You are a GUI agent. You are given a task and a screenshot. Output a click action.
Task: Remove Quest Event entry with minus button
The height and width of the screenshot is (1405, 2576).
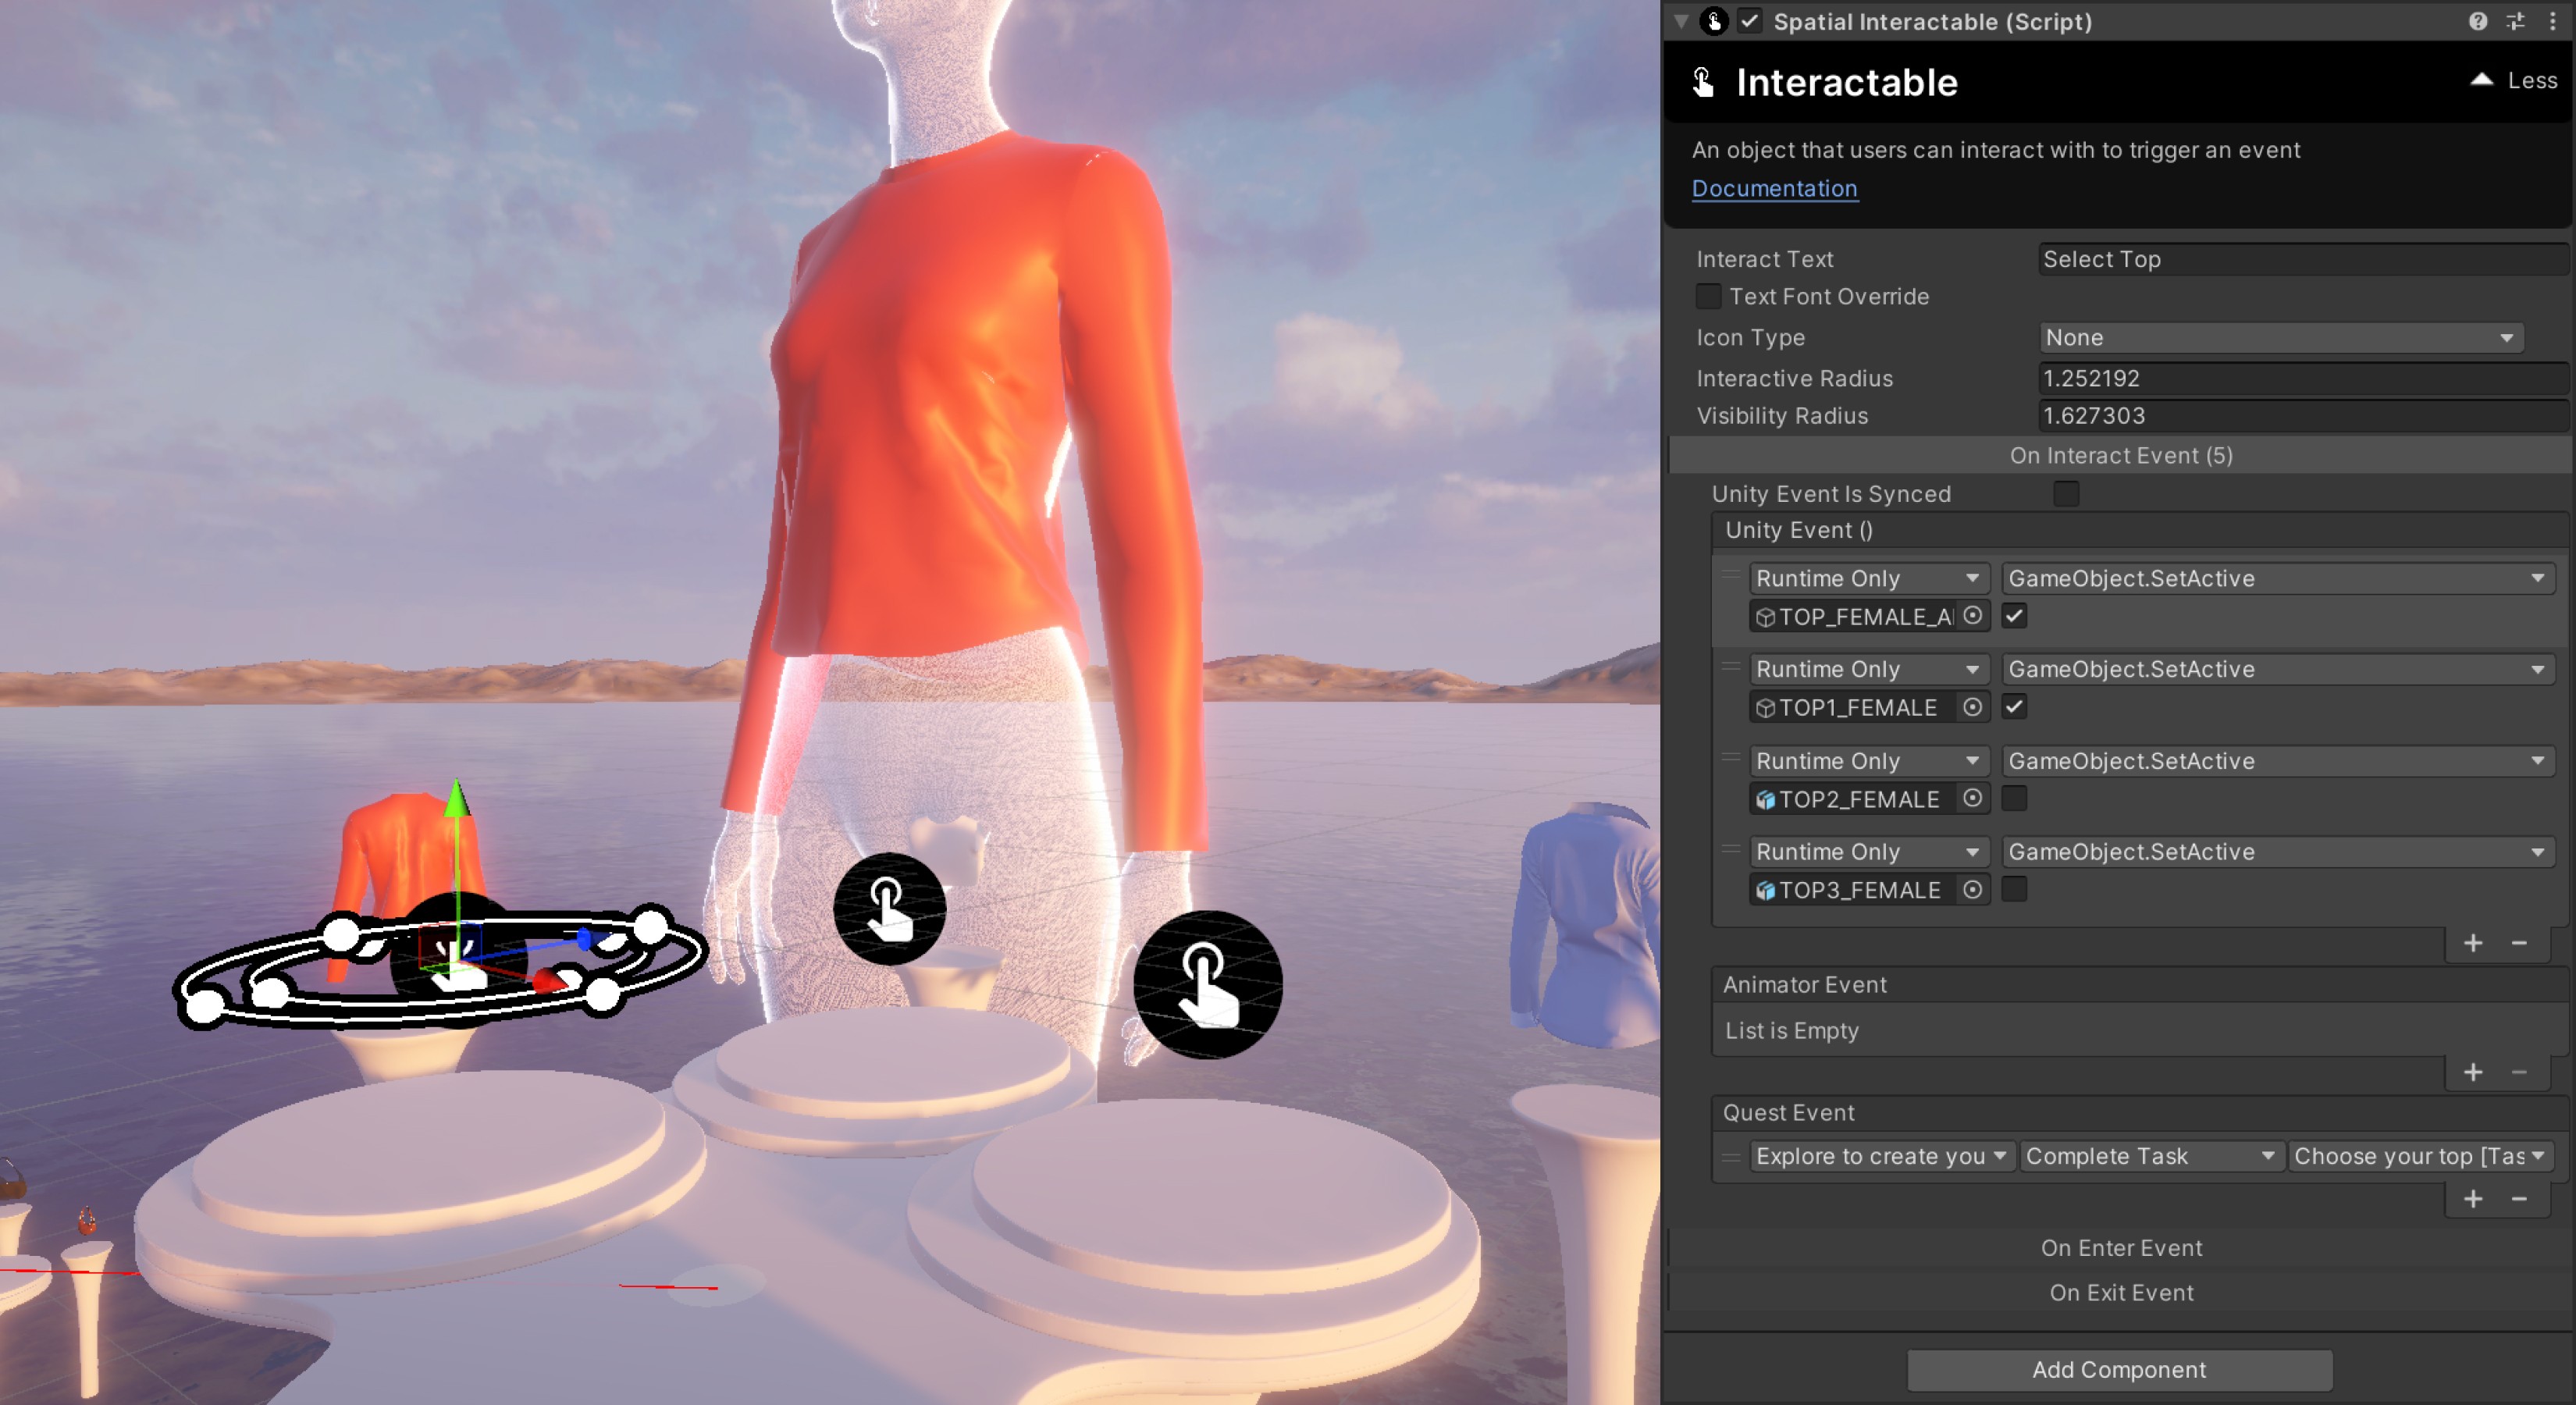click(2519, 1199)
